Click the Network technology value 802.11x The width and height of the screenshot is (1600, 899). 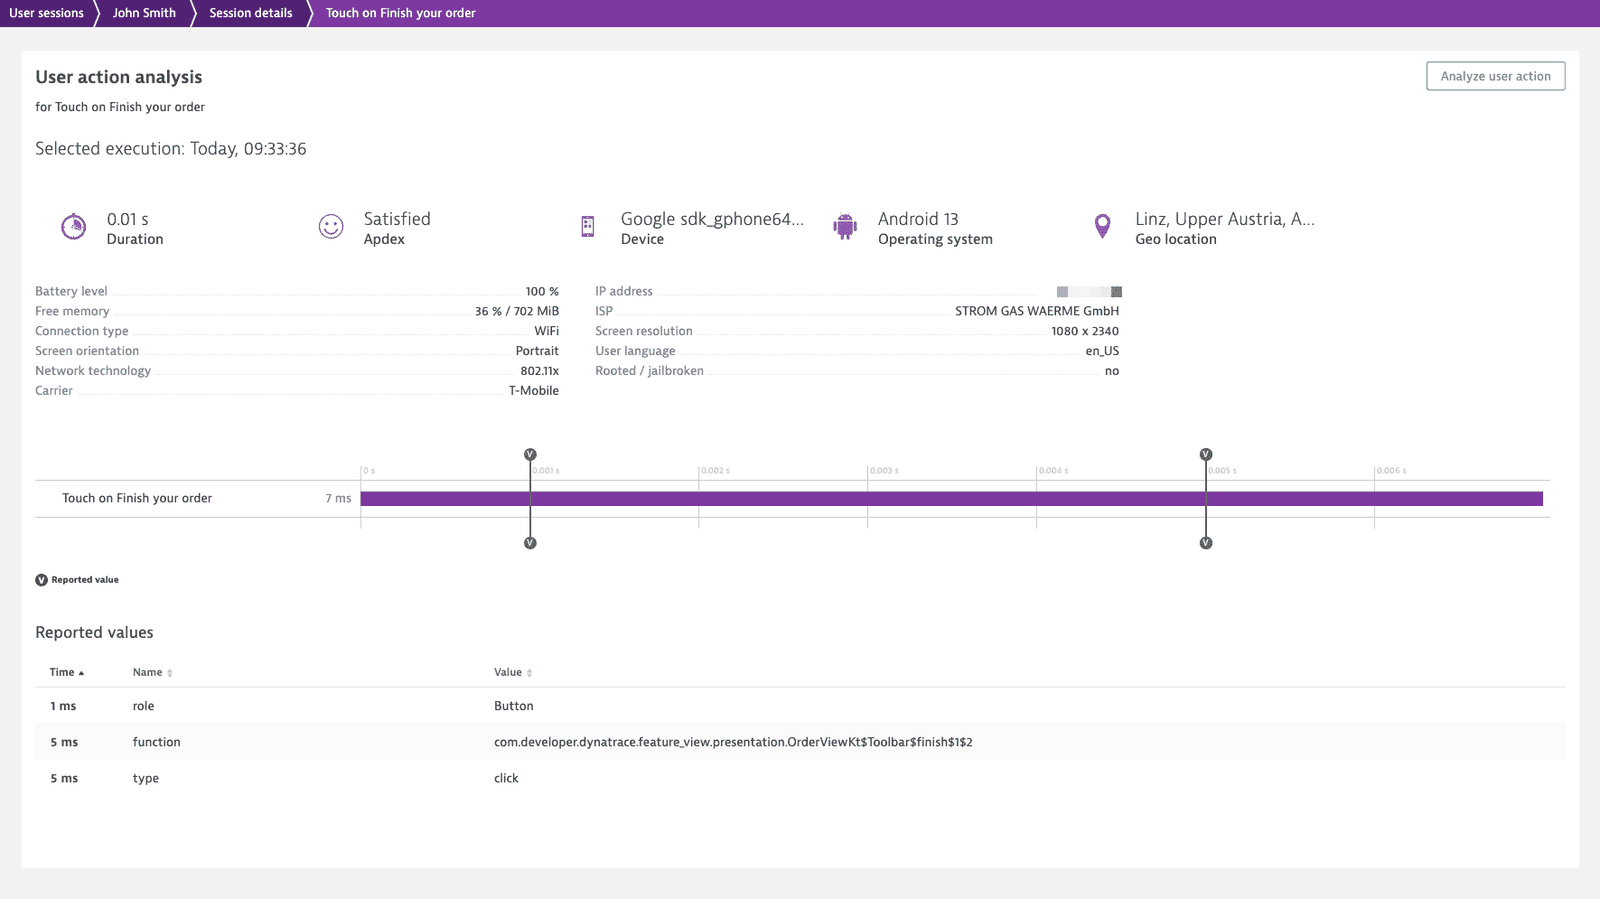pos(540,371)
